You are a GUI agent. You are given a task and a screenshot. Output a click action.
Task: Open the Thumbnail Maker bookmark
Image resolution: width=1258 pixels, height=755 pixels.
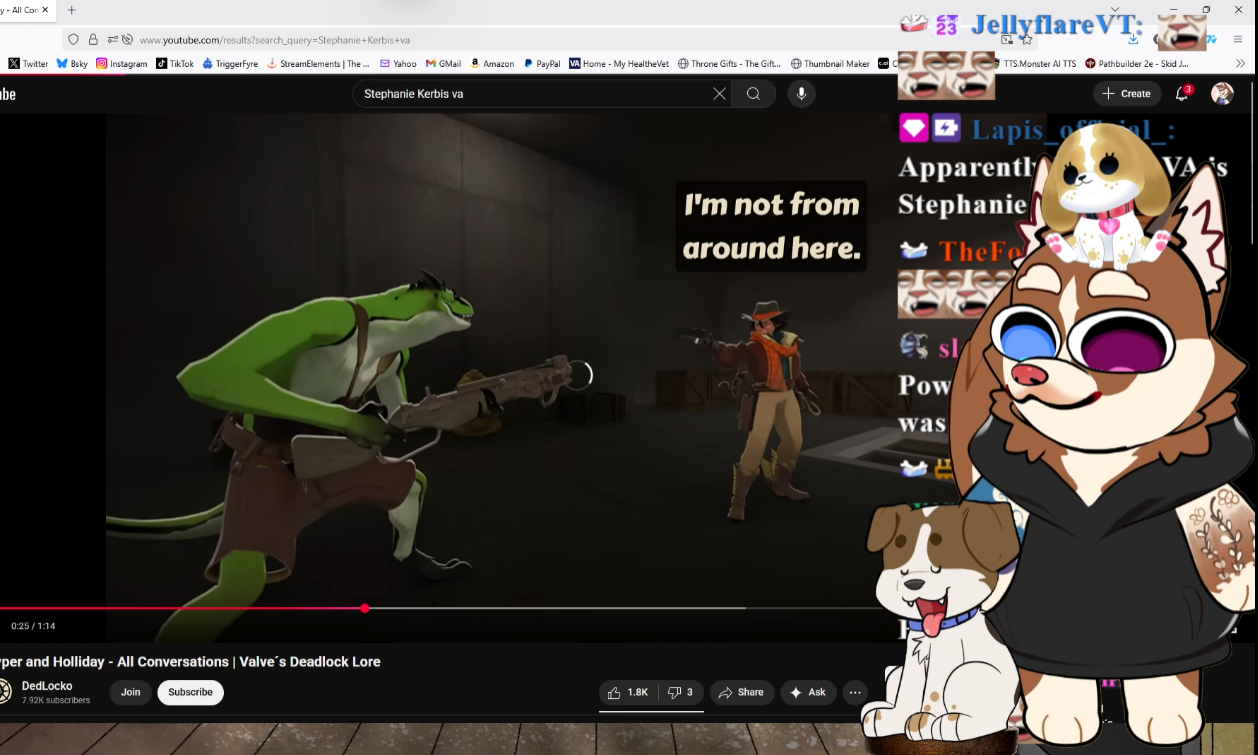pos(830,64)
